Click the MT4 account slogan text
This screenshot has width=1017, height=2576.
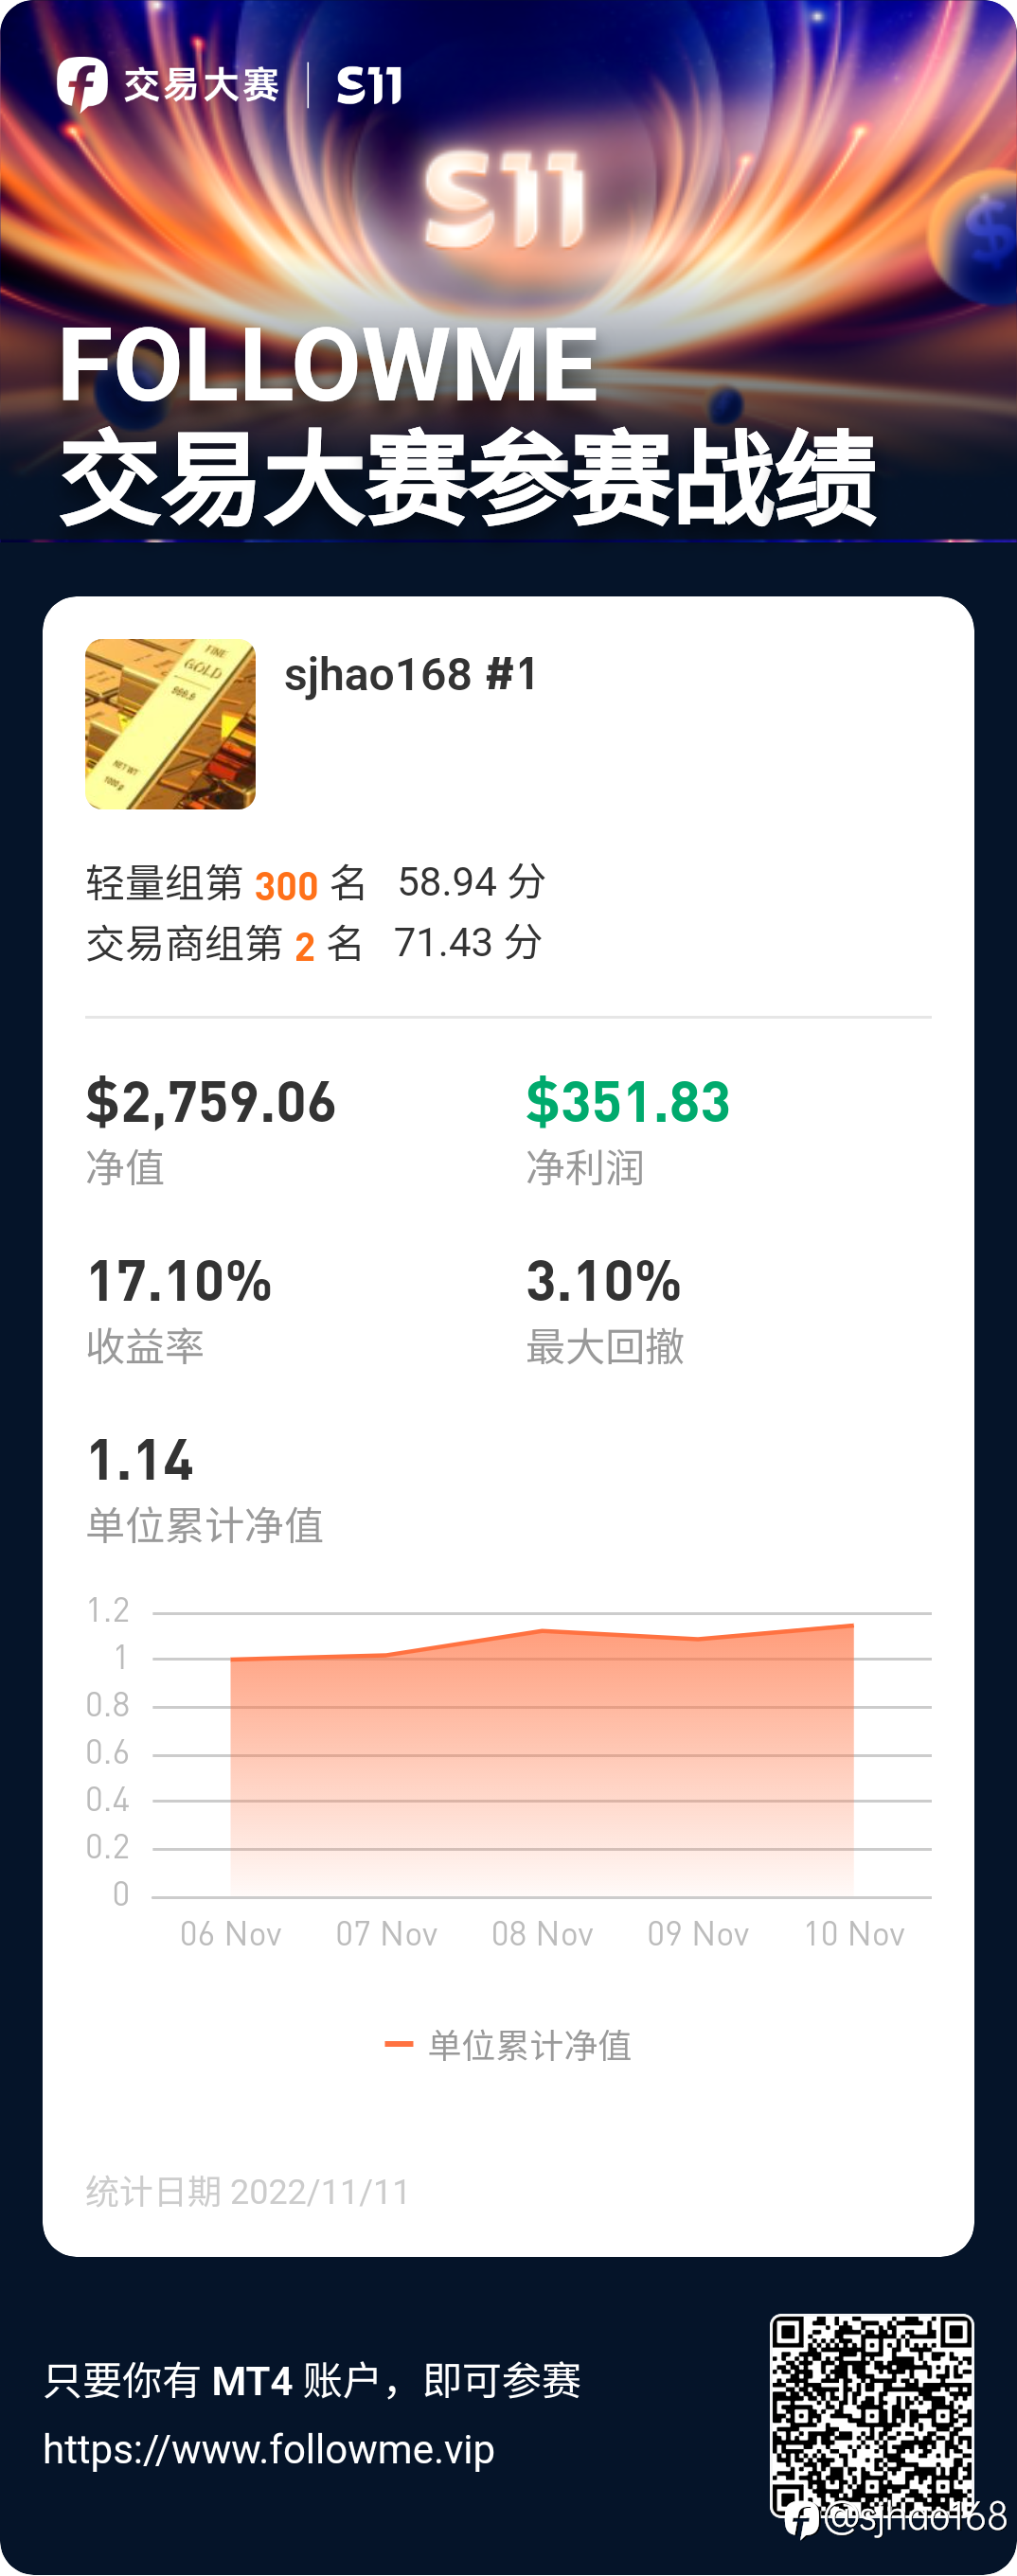(x=312, y=2381)
